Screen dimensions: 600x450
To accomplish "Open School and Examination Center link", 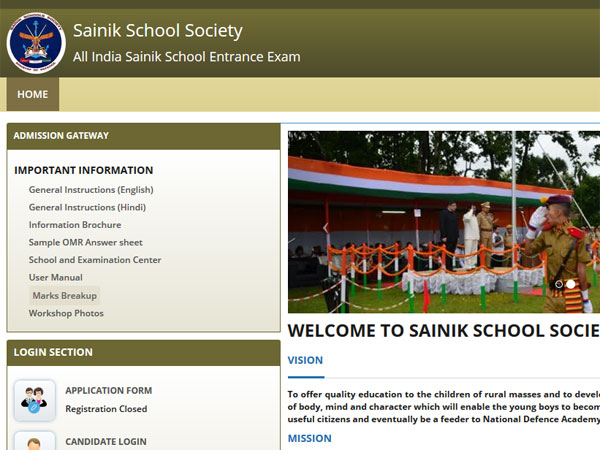I will [x=95, y=260].
